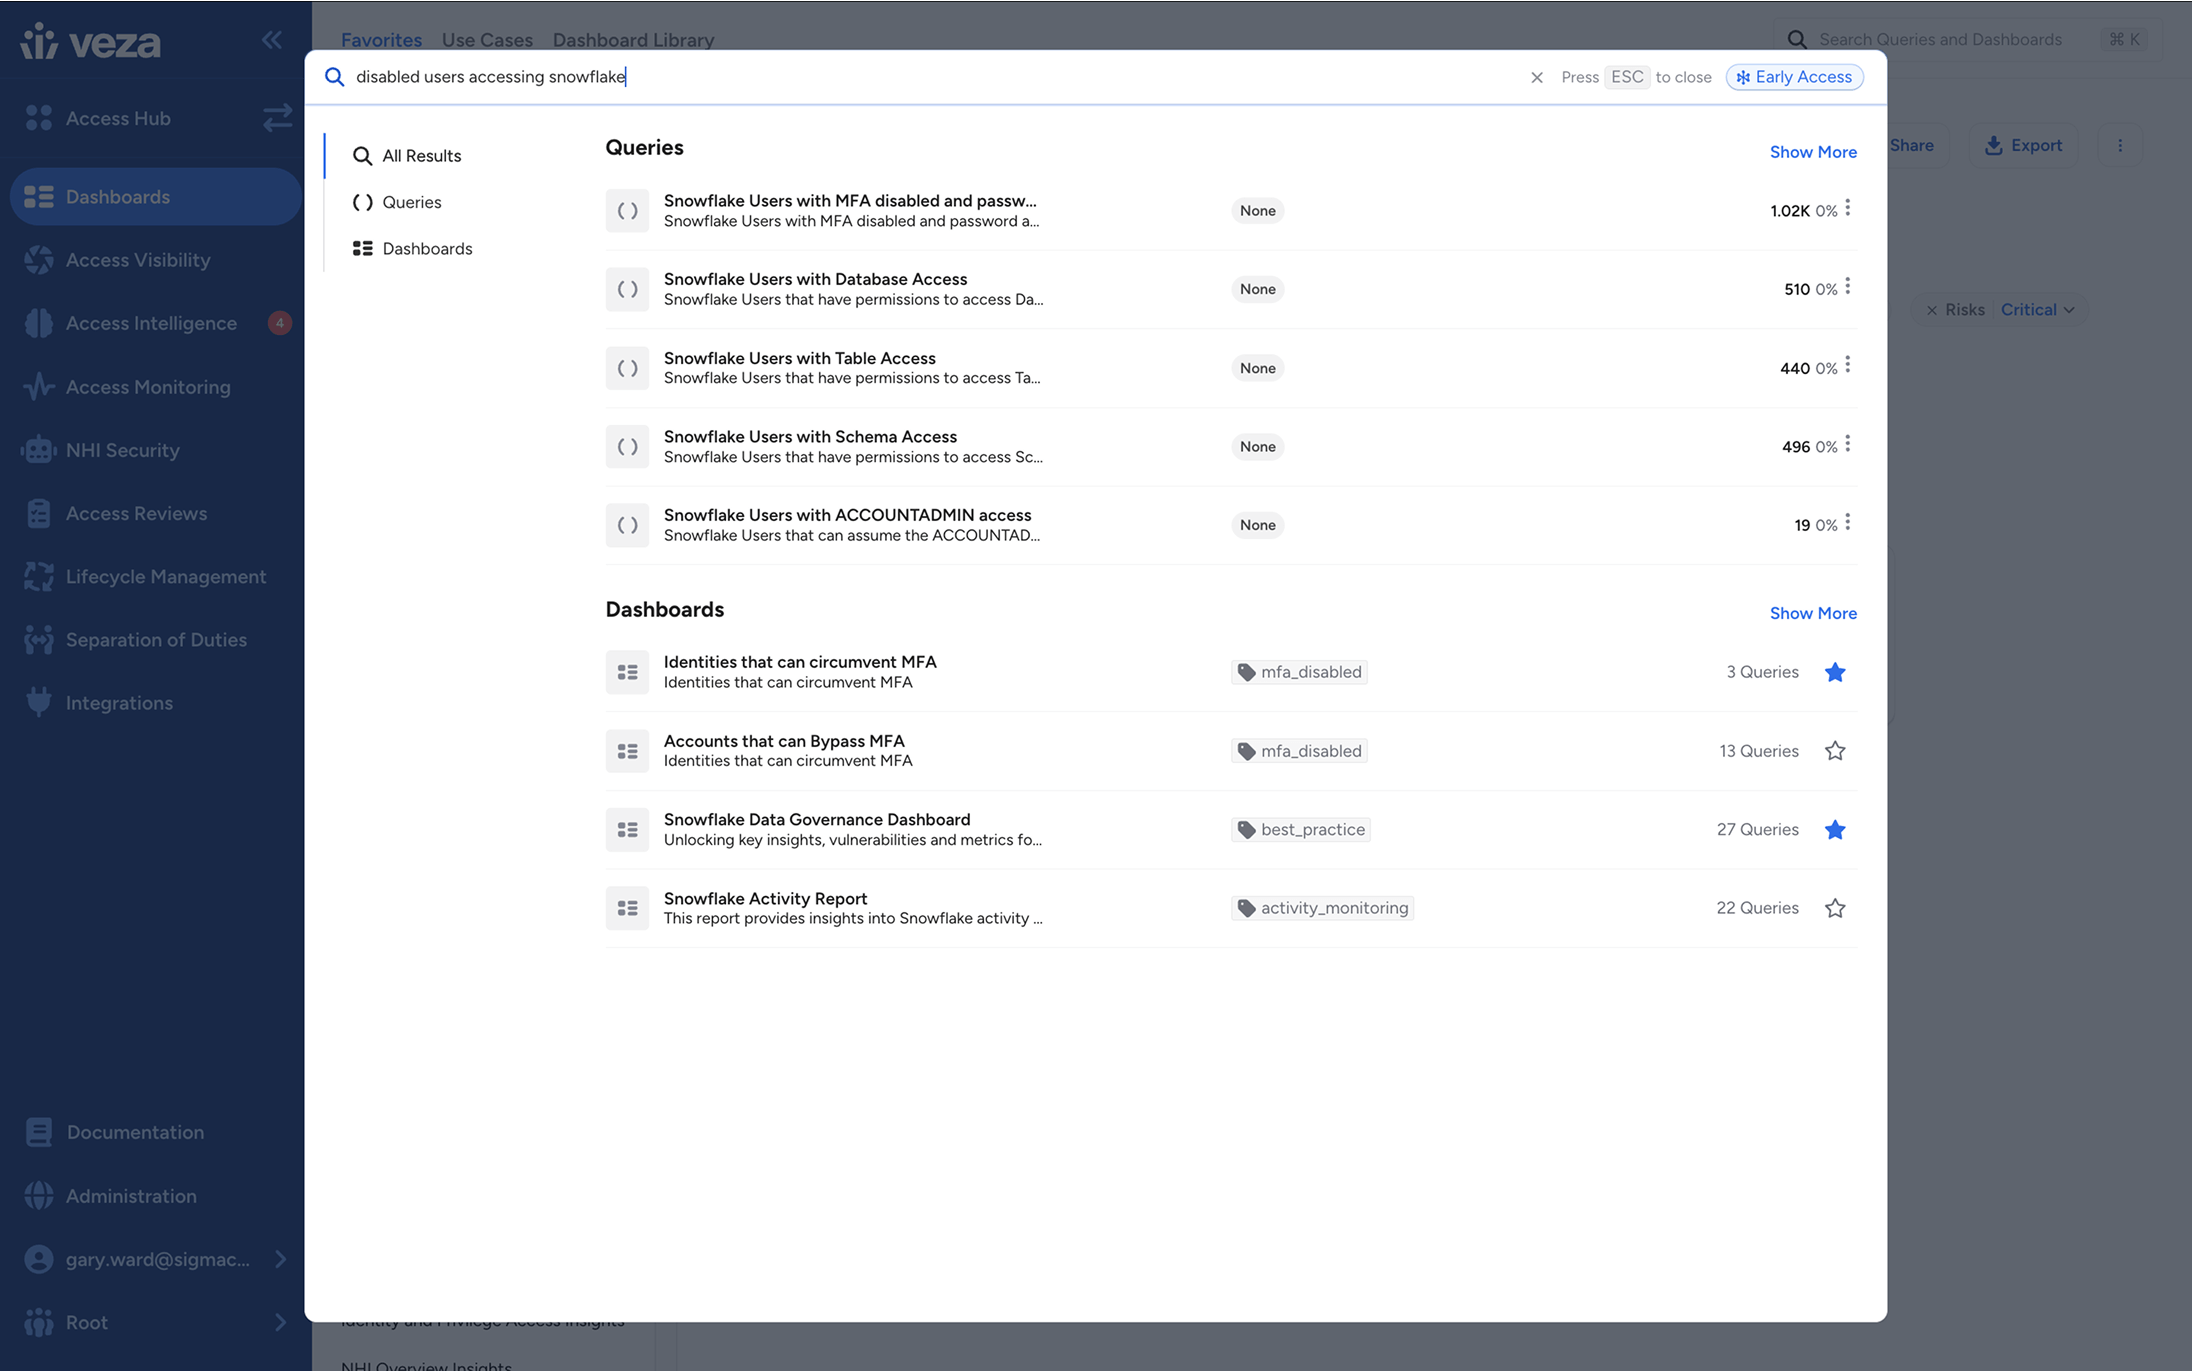Viewport: 2192px width, 1371px height.
Task: Remove Risks filter chip in background
Action: point(1931,310)
